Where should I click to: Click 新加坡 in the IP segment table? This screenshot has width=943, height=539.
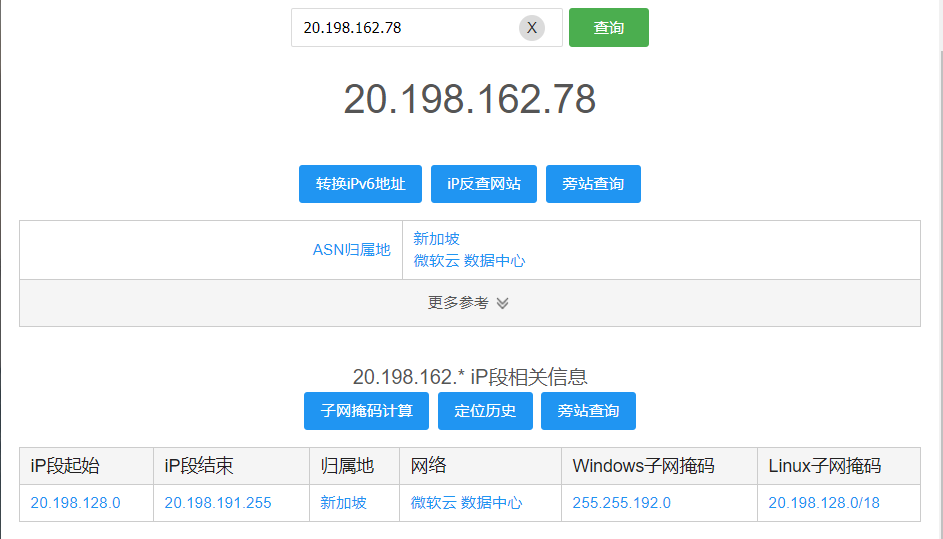343,503
